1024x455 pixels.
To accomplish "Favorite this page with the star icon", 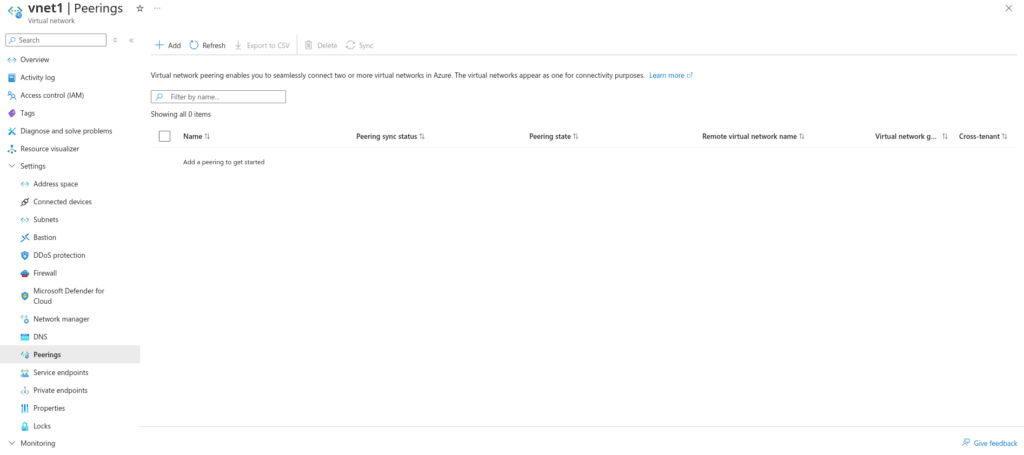I will tap(139, 8).
